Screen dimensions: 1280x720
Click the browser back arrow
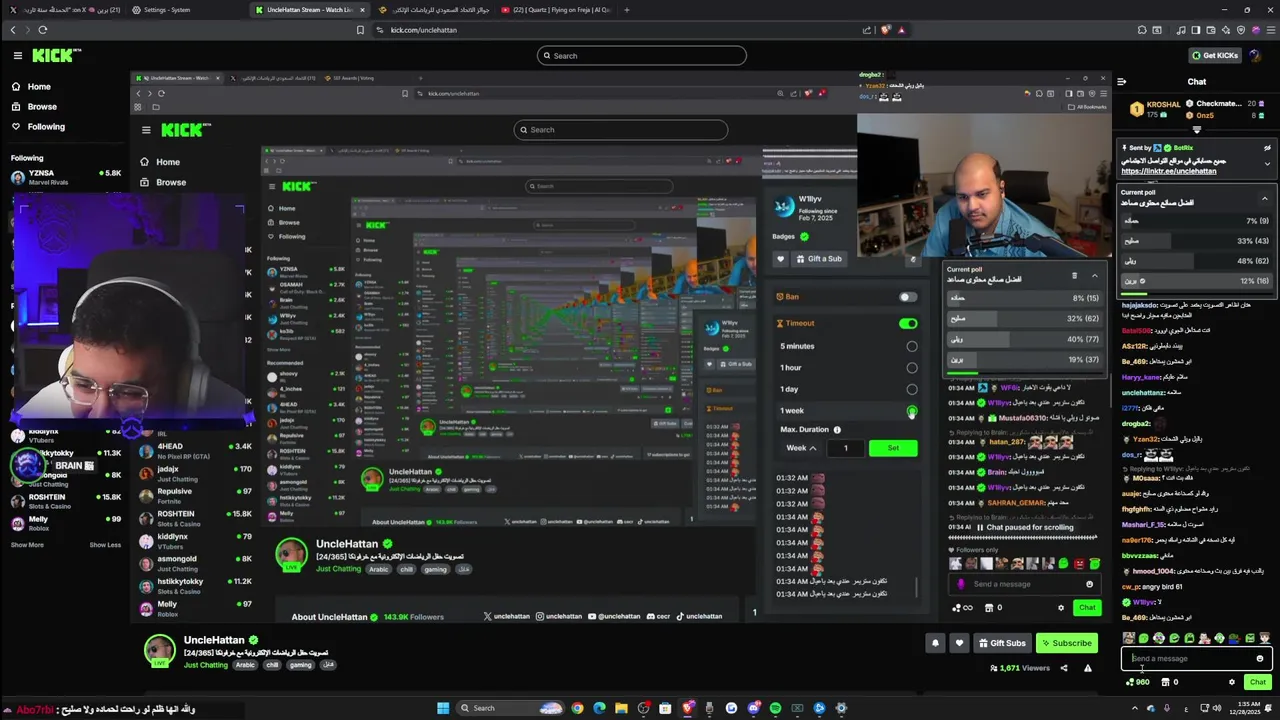pos(13,30)
